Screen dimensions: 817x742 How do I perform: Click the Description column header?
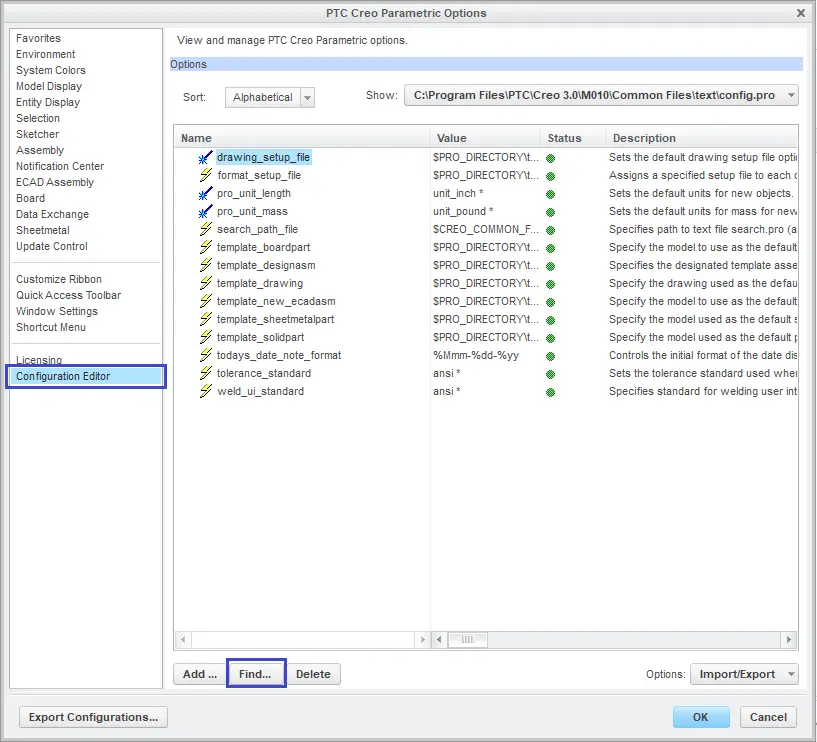click(644, 138)
